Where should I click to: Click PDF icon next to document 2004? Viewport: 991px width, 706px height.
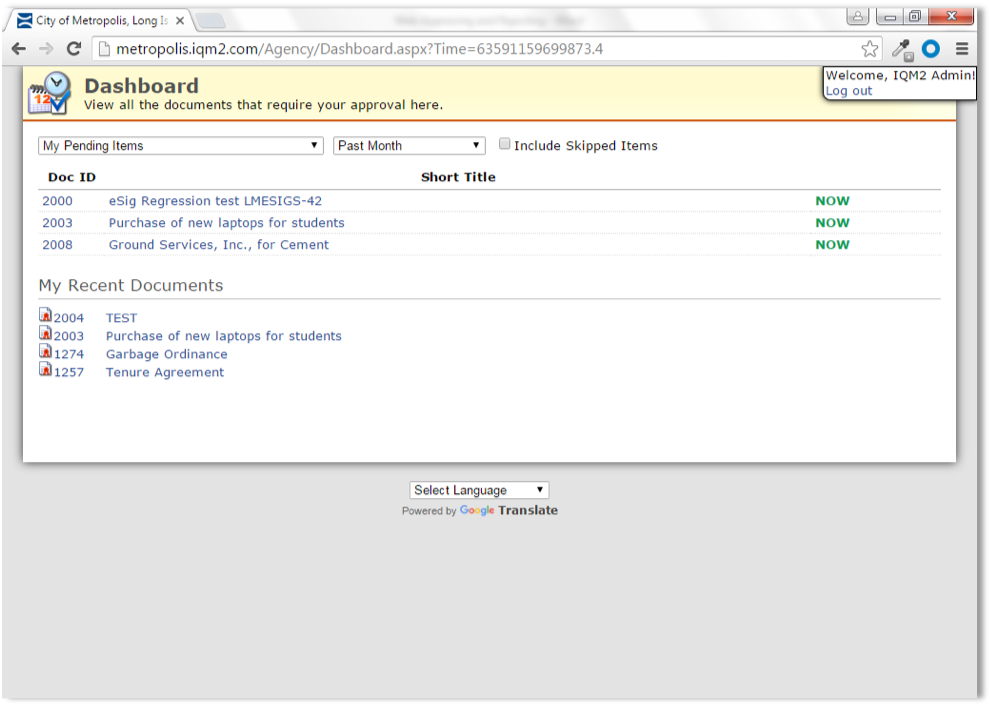pyautogui.click(x=46, y=315)
